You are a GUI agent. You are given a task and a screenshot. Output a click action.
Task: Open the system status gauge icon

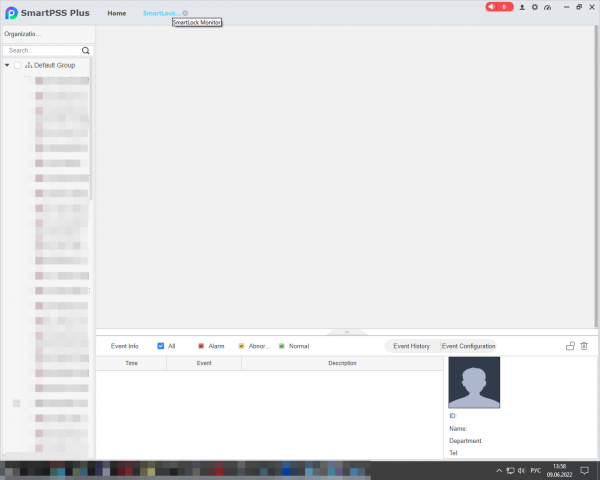[x=548, y=7]
